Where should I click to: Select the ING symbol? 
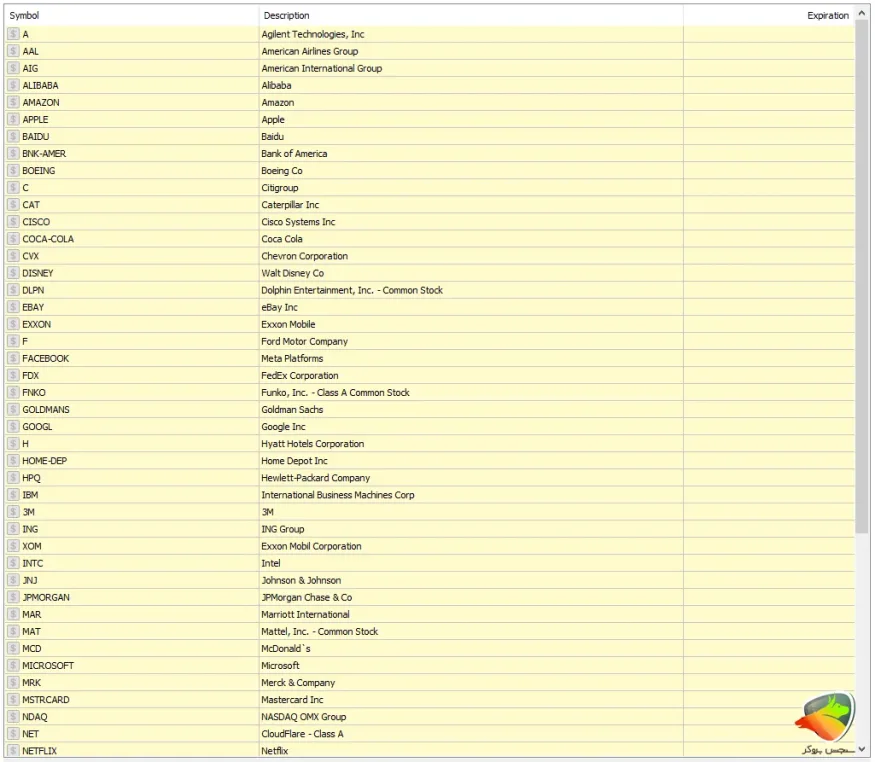(x=30, y=529)
